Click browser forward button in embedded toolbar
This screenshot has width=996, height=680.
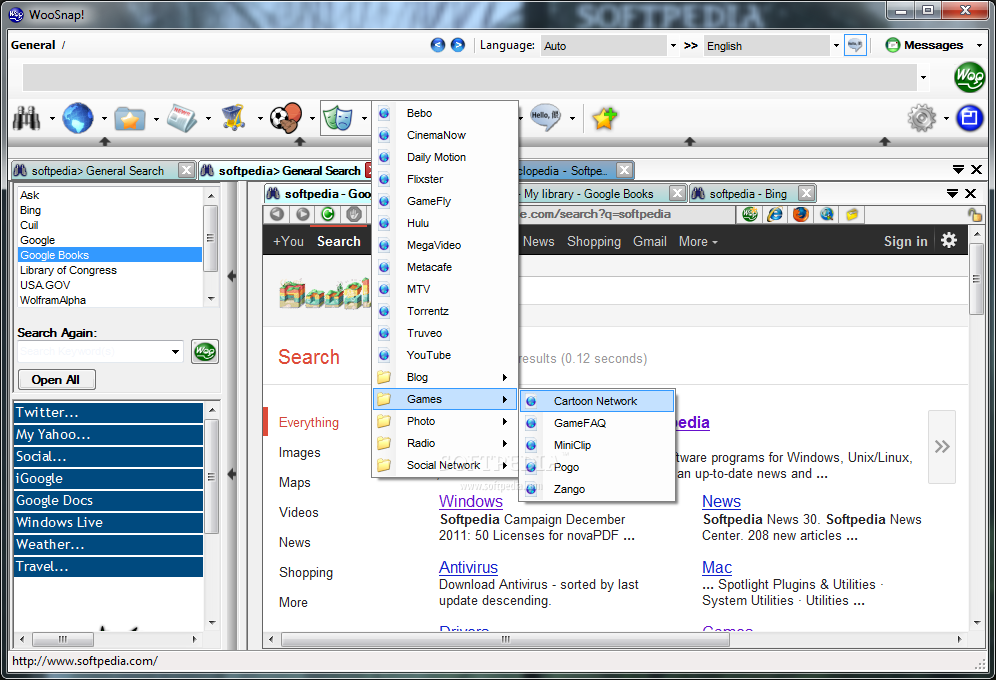coord(302,214)
